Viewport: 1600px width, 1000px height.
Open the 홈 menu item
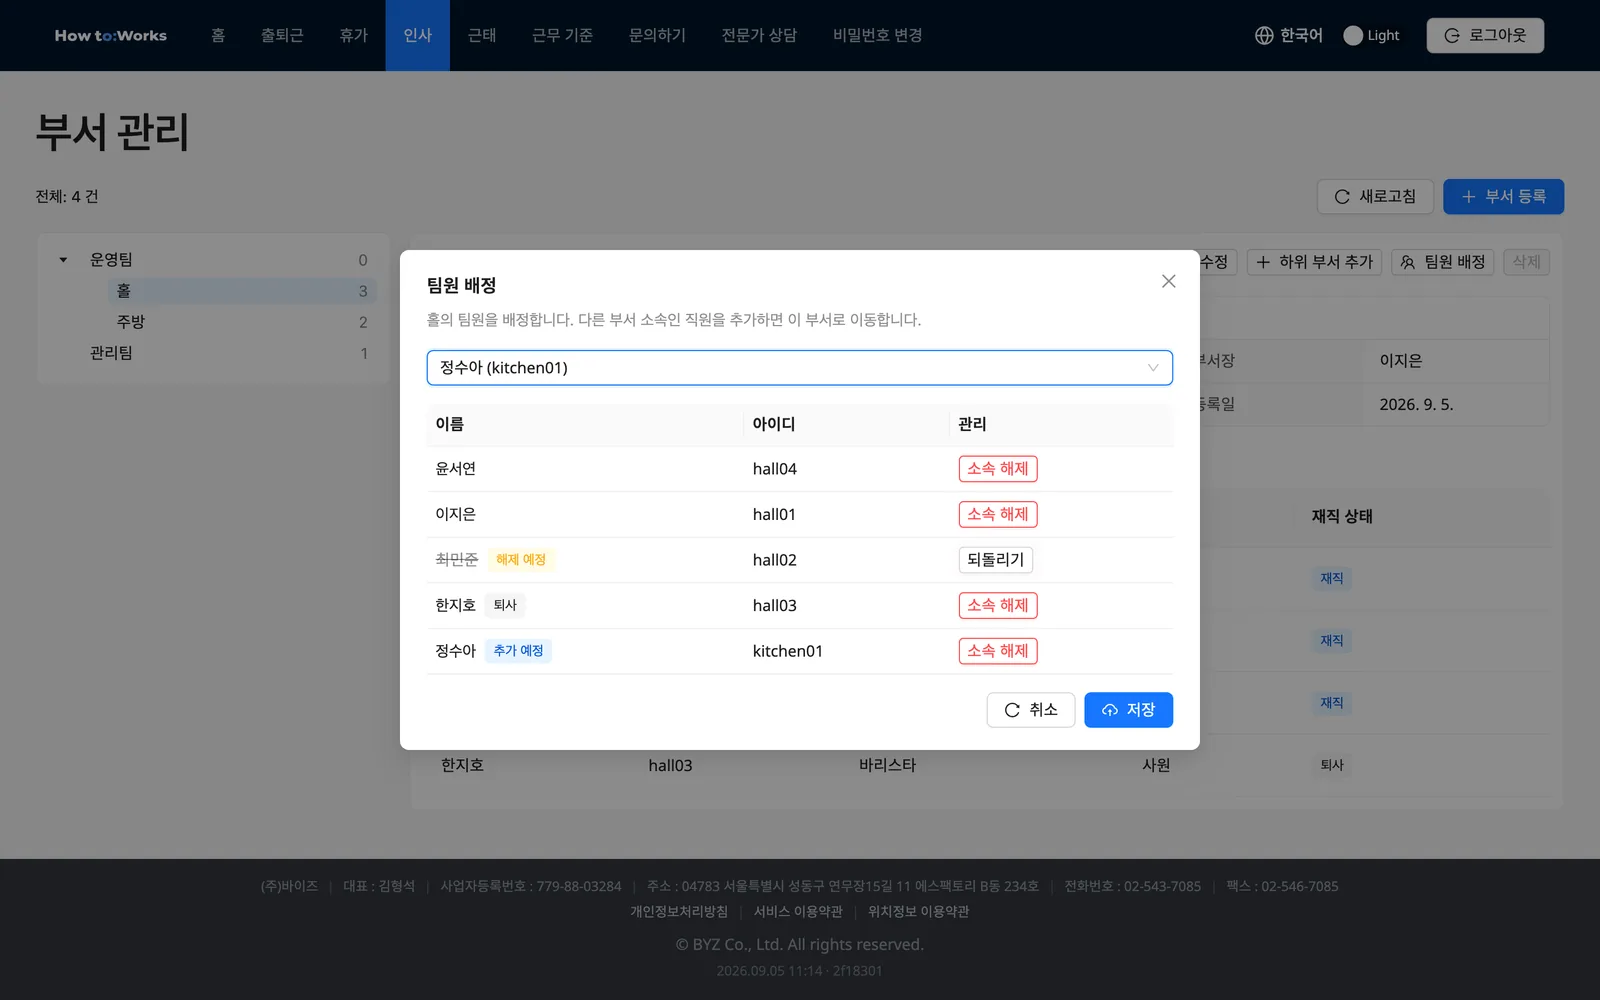point(218,35)
